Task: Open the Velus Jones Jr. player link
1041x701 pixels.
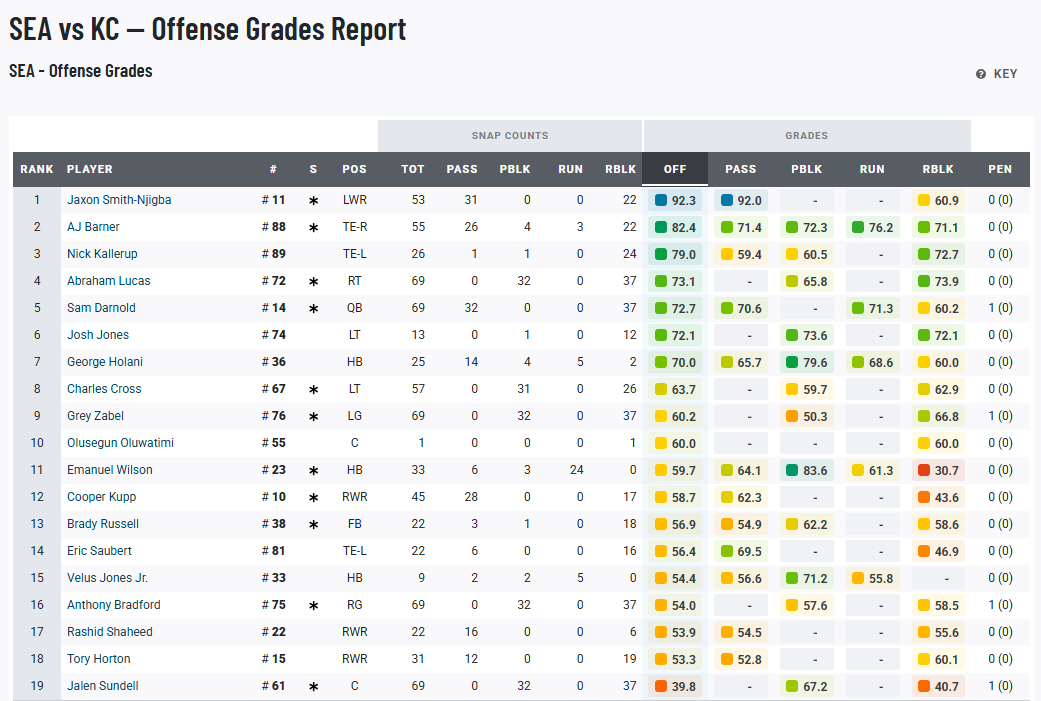Action: coord(107,578)
